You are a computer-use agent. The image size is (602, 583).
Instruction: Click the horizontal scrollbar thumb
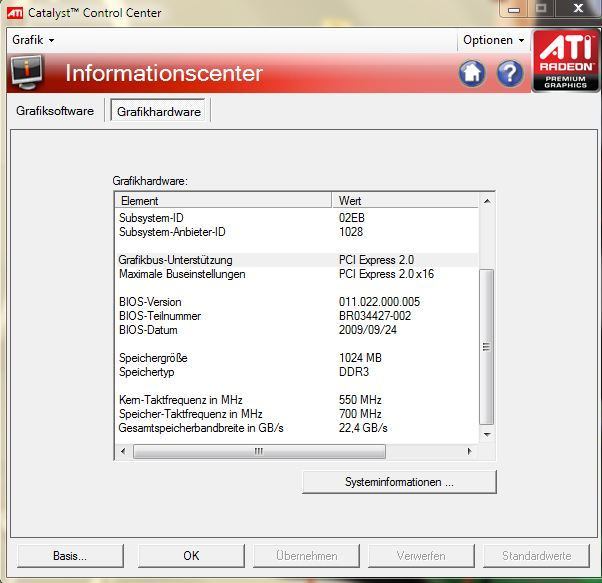point(259,451)
